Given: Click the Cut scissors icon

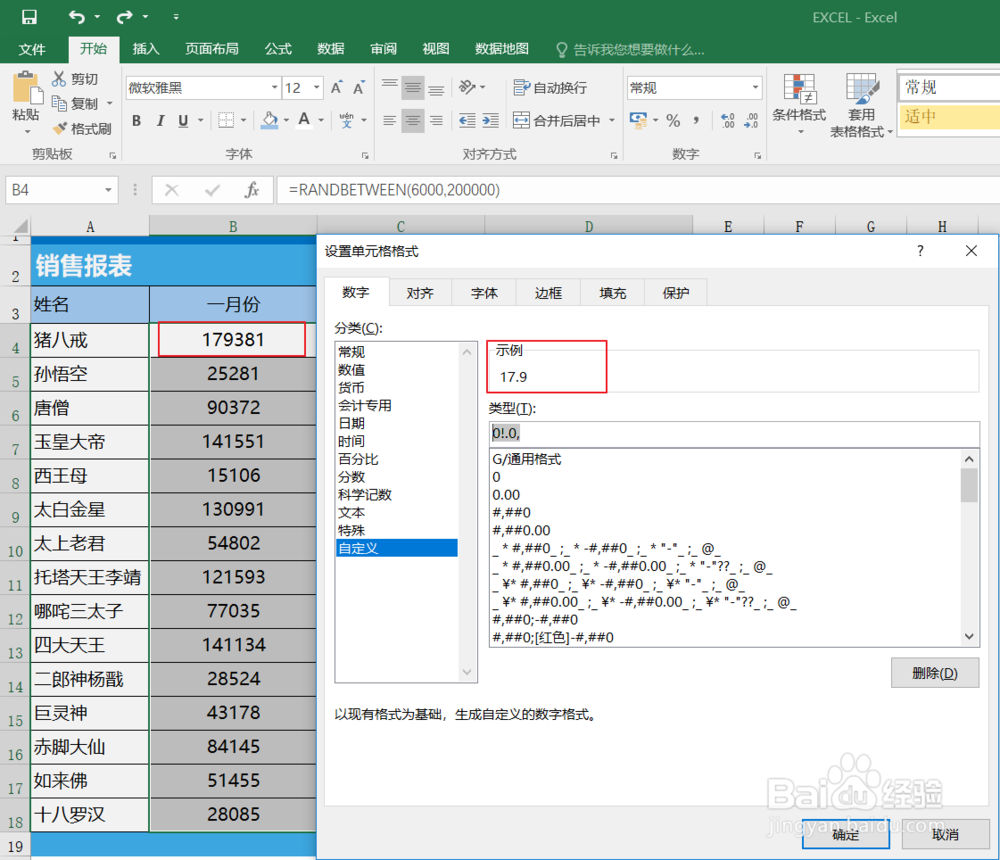Looking at the screenshot, I should (x=59, y=78).
